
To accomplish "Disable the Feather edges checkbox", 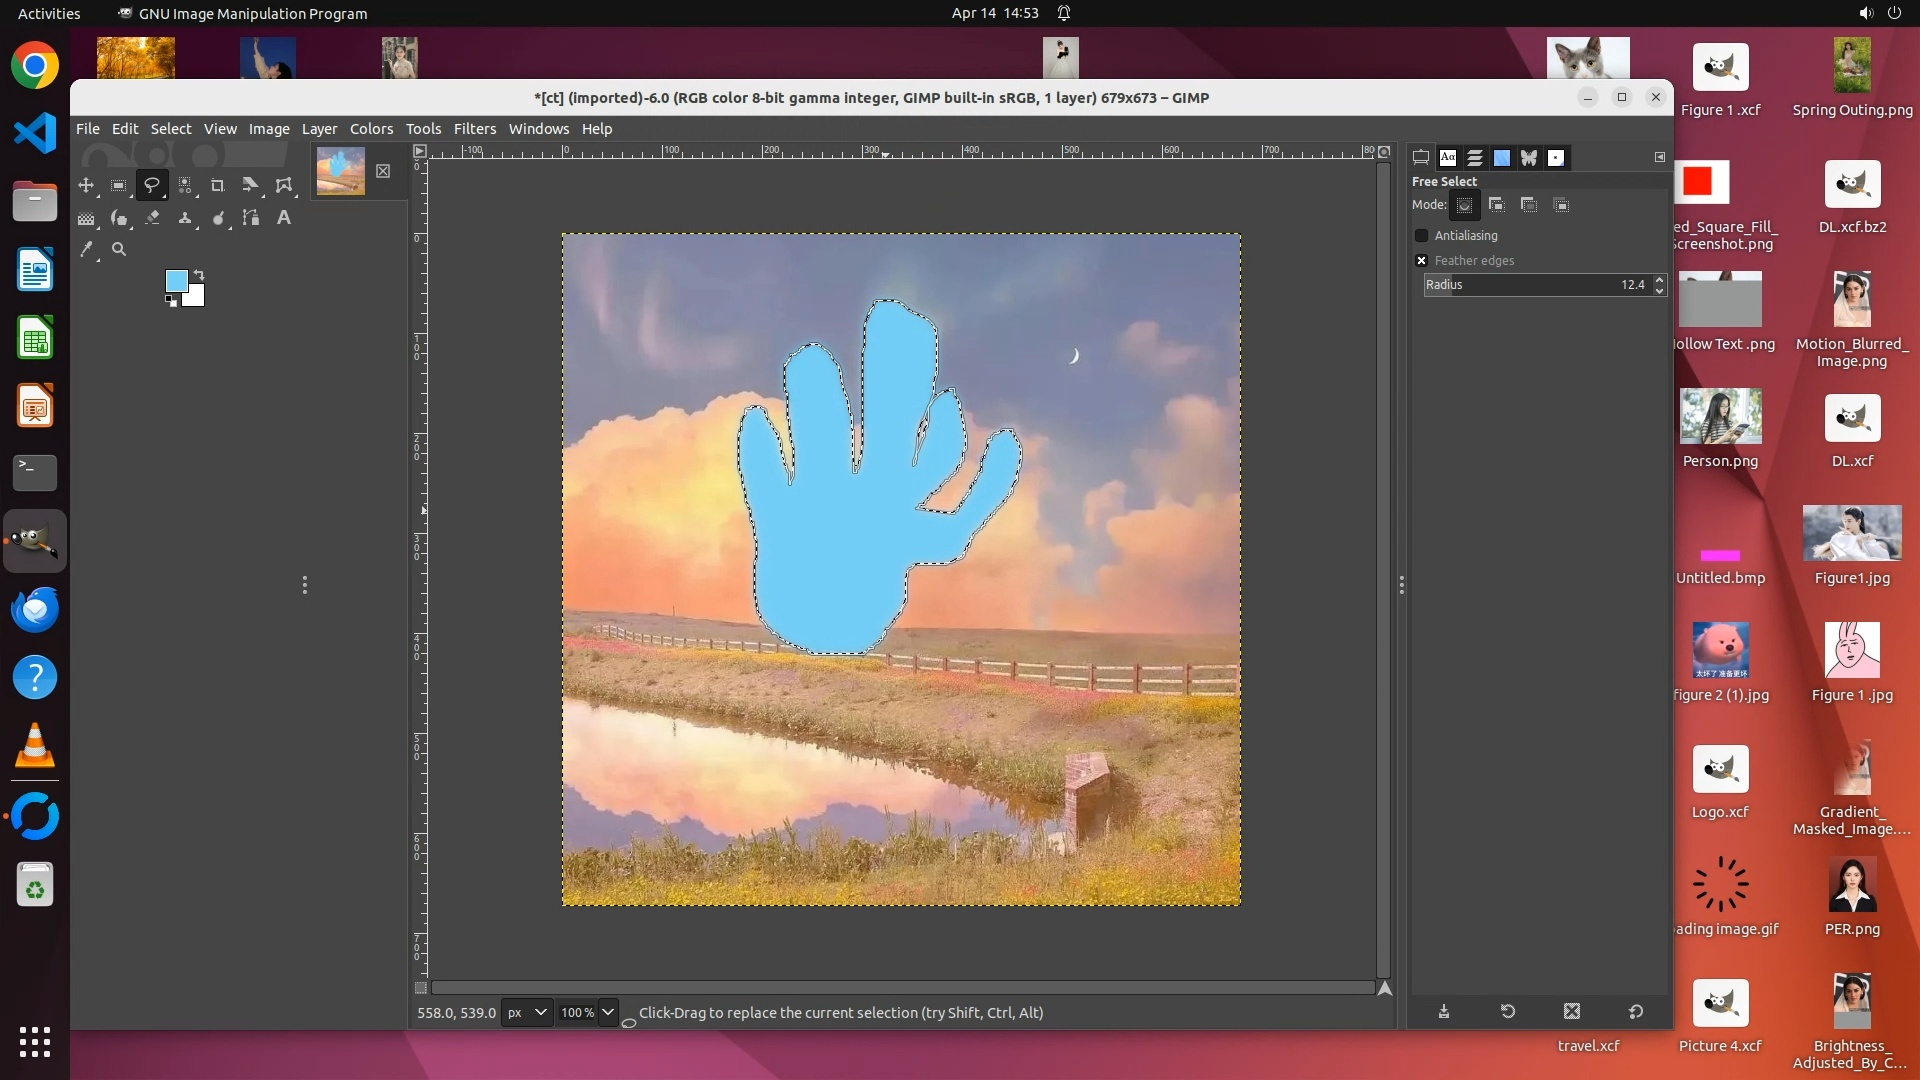I will click(1421, 261).
